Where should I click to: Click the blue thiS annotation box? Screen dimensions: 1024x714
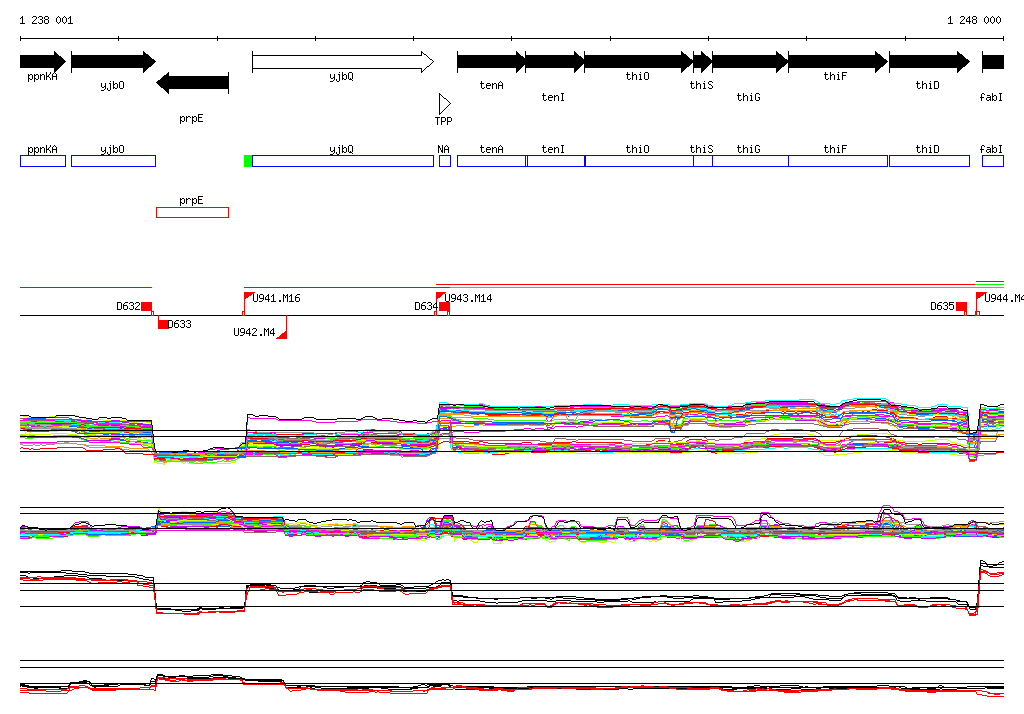[x=703, y=161]
